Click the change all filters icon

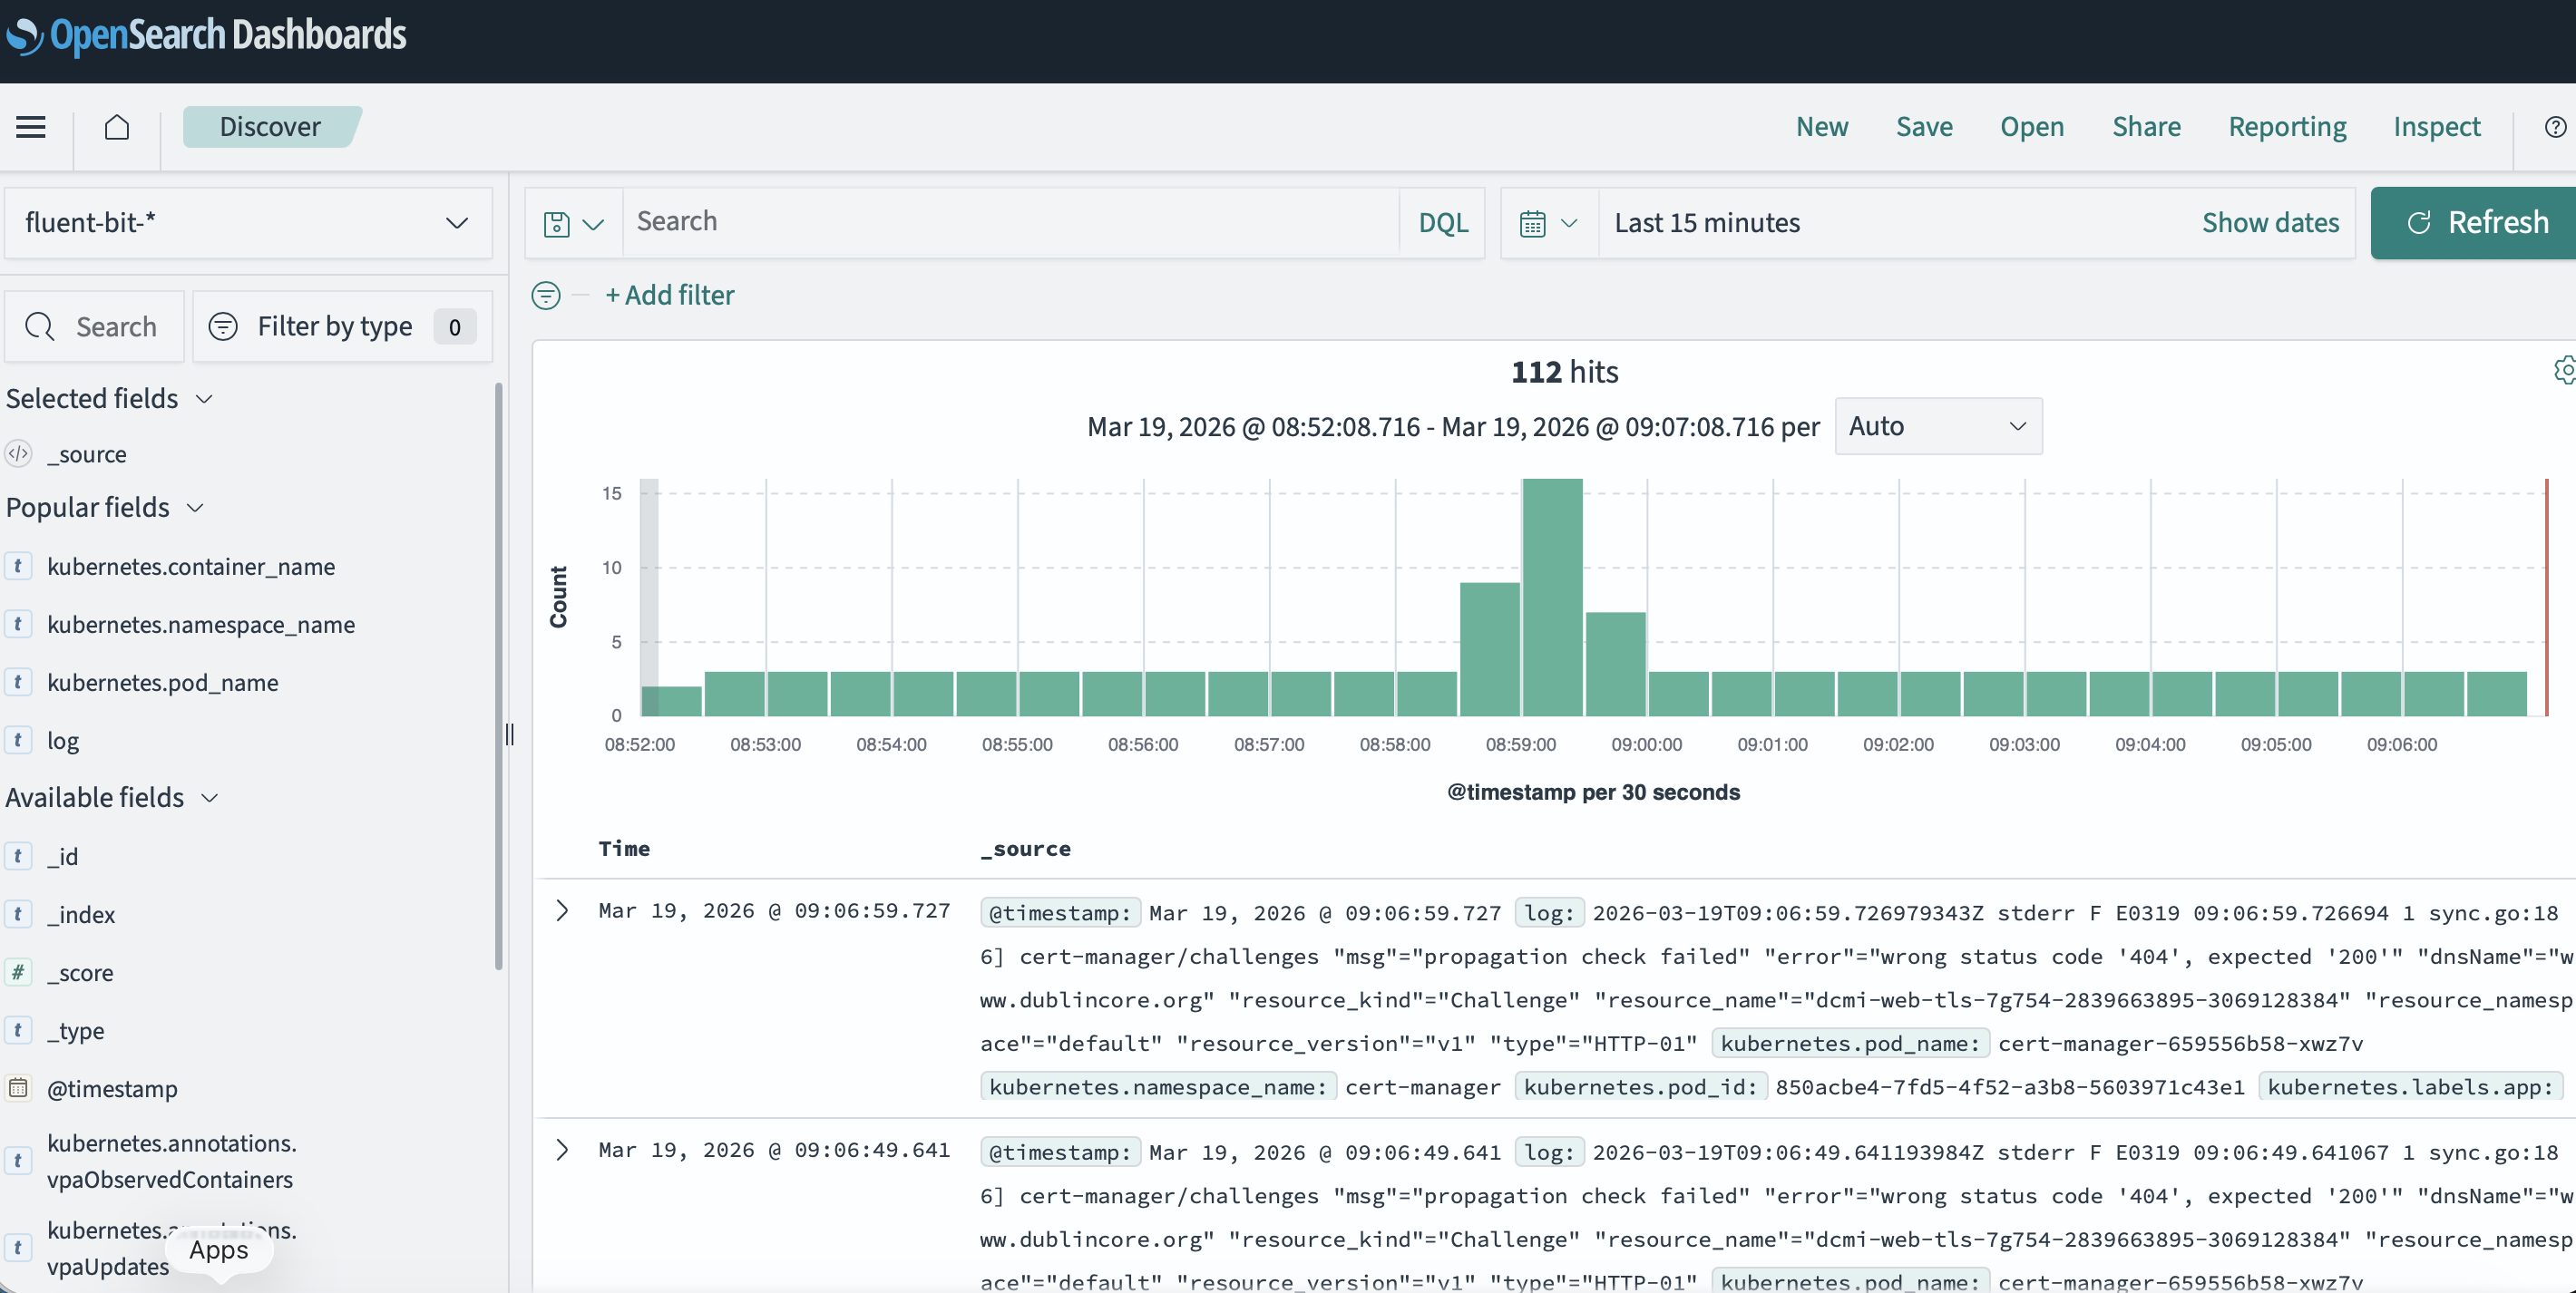tap(546, 295)
